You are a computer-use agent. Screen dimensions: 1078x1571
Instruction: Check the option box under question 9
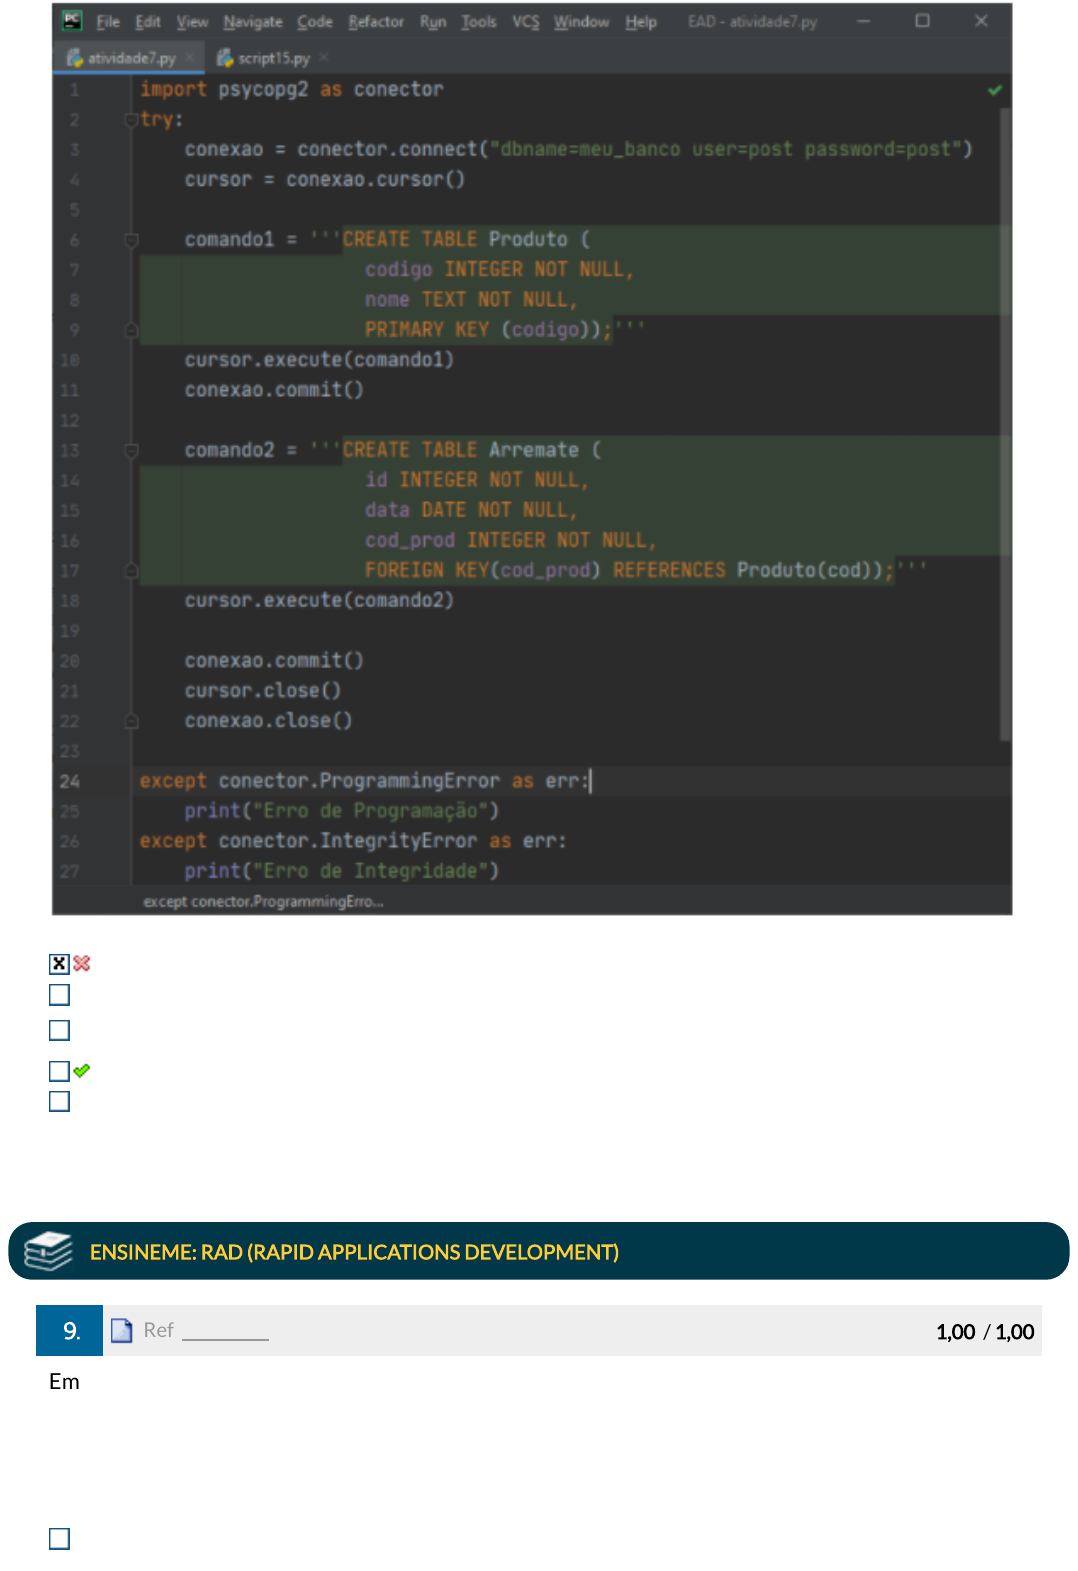tap(59, 1538)
